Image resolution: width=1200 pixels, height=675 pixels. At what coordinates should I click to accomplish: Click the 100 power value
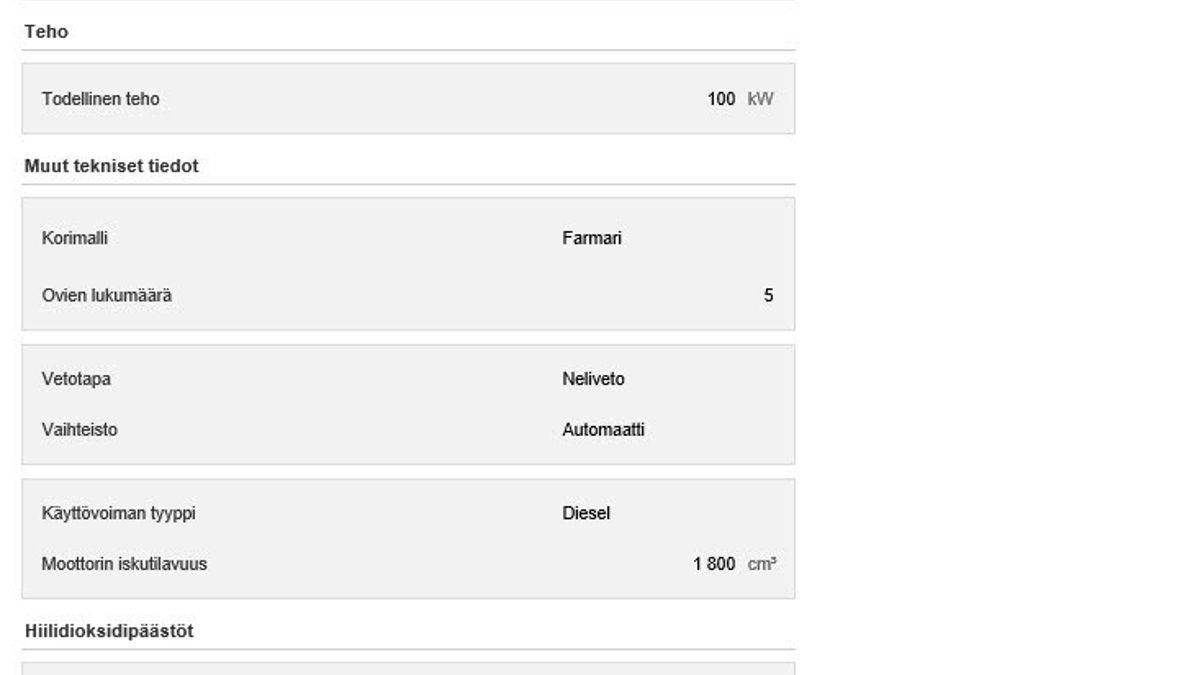[x=721, y=99]
